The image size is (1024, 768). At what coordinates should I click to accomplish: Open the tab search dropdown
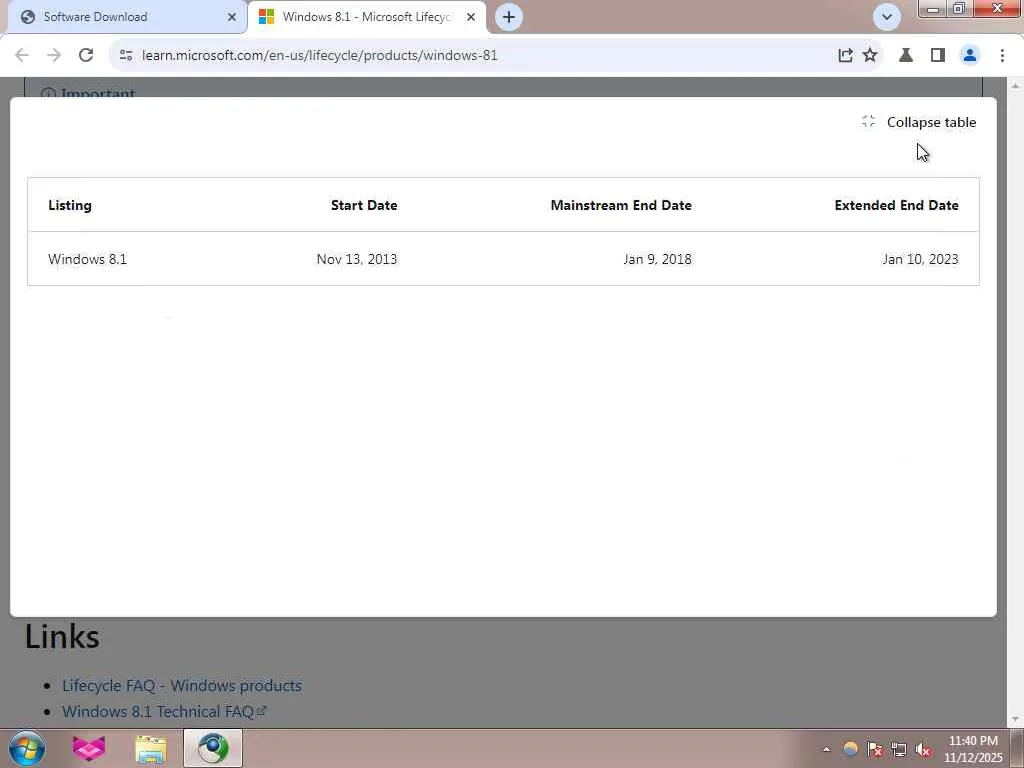click(x=887, y=17)
